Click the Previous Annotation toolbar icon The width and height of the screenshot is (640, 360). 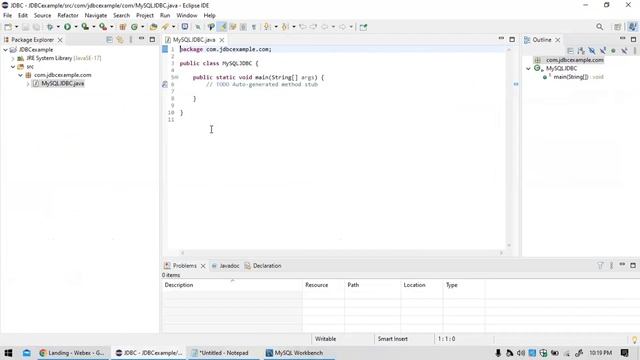pos(285,27)
